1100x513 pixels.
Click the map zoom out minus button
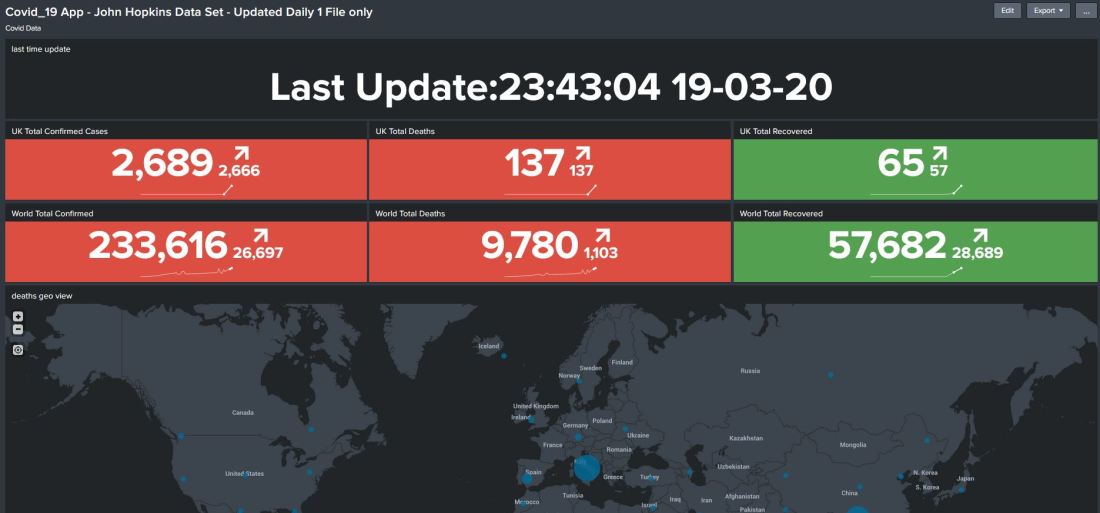tap(18, 329)
